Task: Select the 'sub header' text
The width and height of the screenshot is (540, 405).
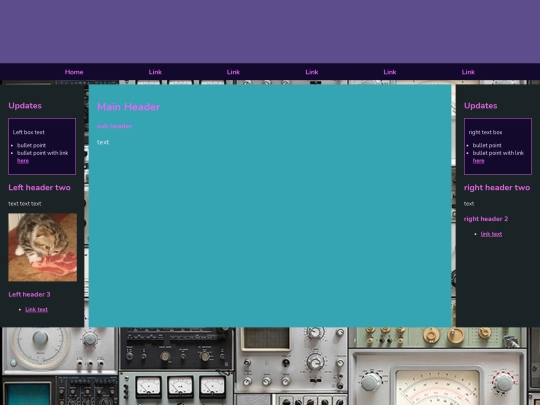Action: coord(115,126)
